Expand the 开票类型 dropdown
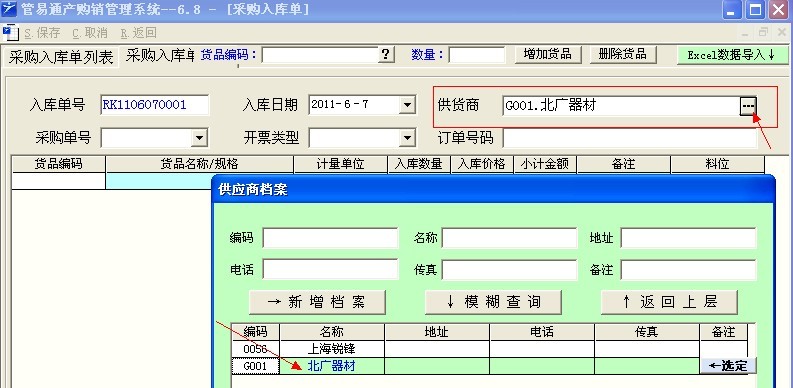Viewport: 793px width, 388px height. (407, 138)
